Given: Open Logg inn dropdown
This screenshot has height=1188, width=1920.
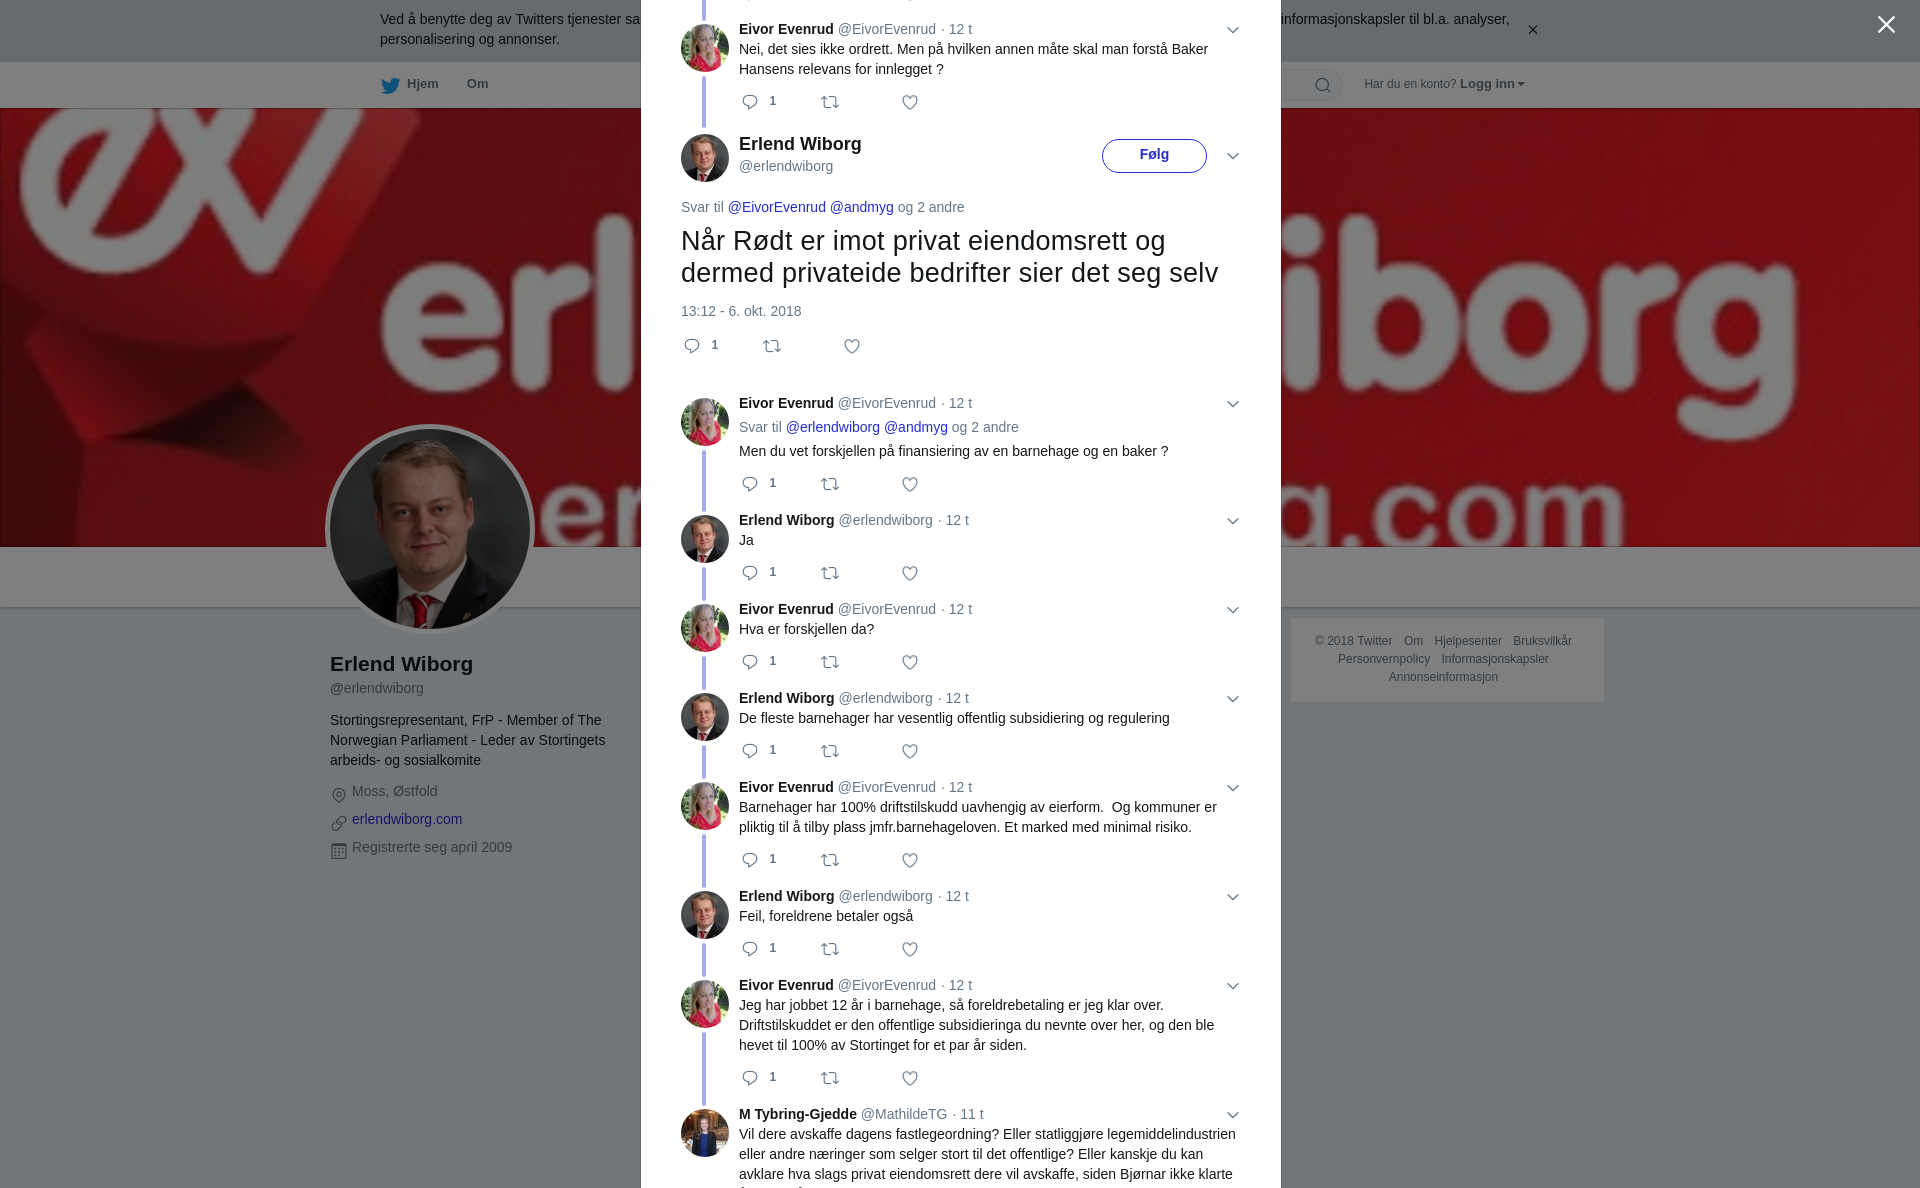Looking at the screenshot, I should (x=1492, y=84).
